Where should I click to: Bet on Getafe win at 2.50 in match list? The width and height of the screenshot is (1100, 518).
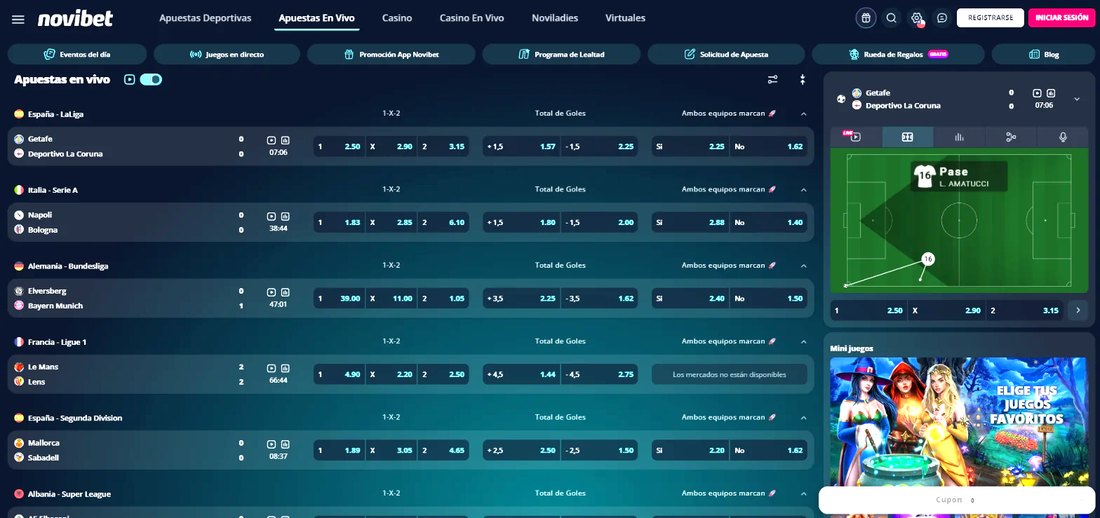(x=339, y=147)
